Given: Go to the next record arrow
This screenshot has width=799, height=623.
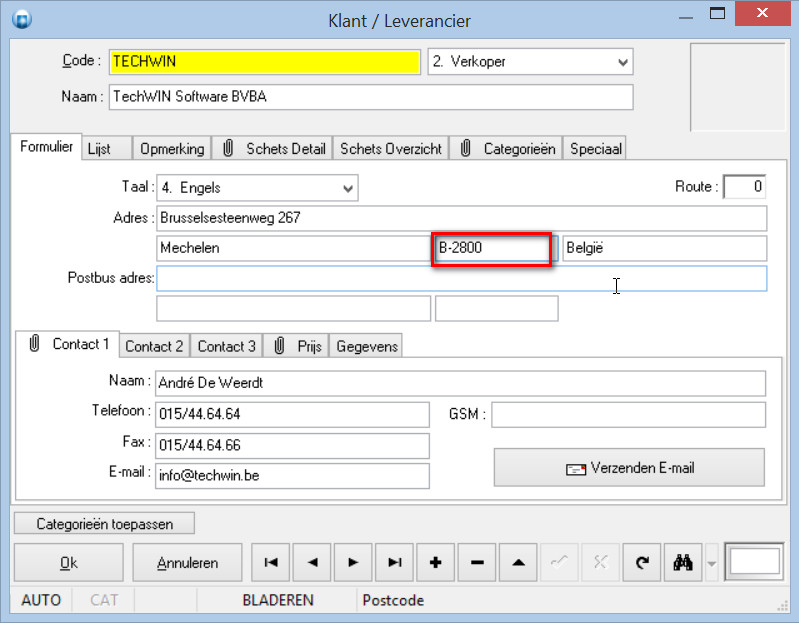Looking at the screenshot, I should point(353,562).
